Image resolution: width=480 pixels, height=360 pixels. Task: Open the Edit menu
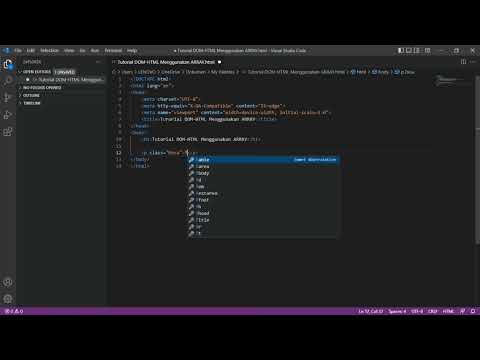point(31,51)
